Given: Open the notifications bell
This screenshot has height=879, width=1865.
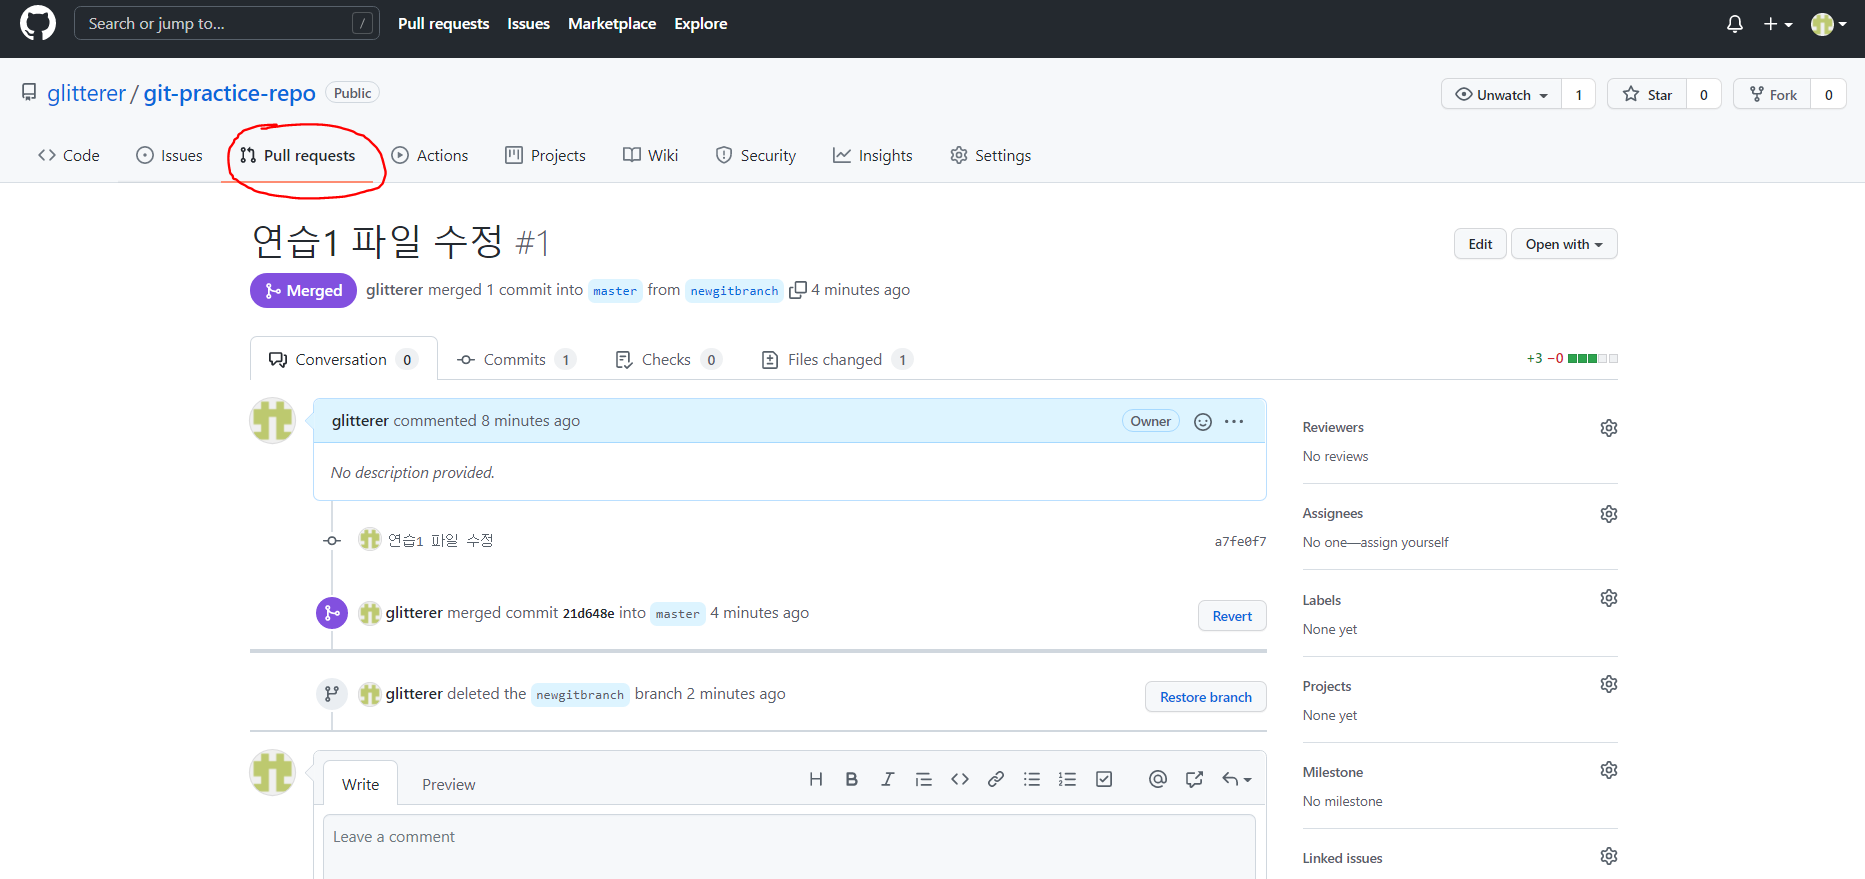Looking at the screenshot, I should click(x=1735, y=24).
